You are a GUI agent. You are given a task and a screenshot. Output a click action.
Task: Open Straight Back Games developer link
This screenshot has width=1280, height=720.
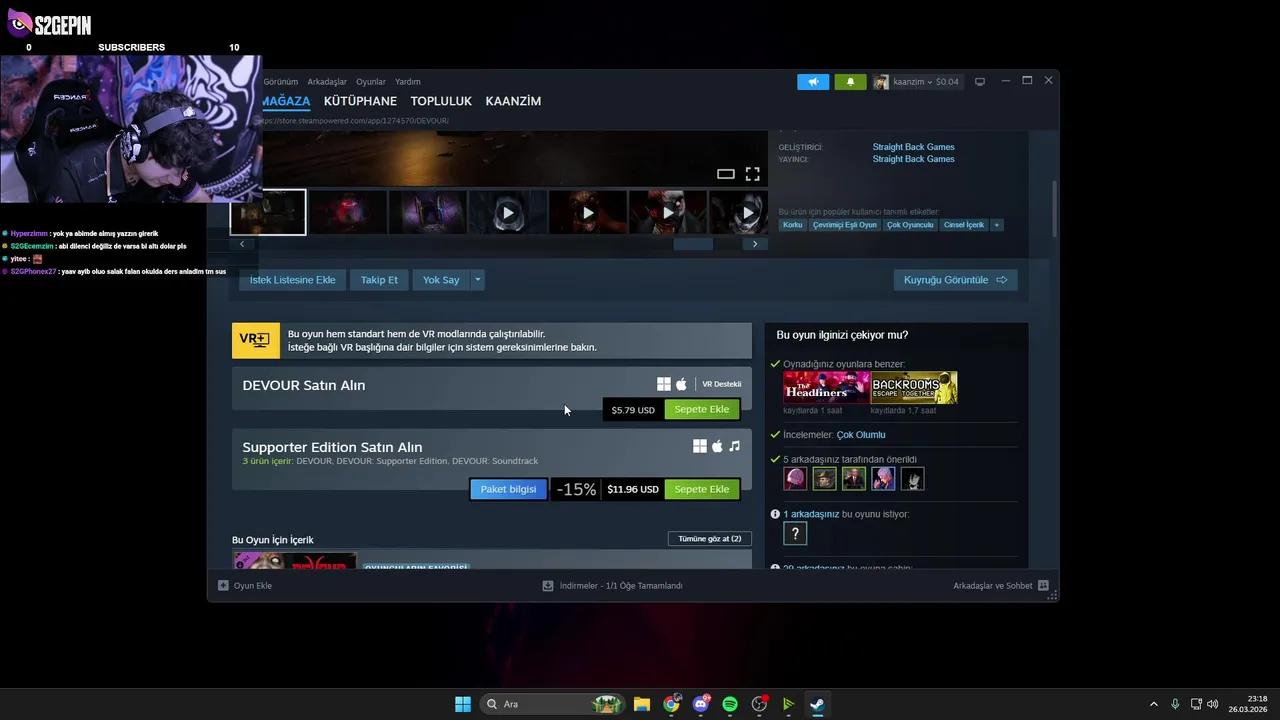coord(913,147)
